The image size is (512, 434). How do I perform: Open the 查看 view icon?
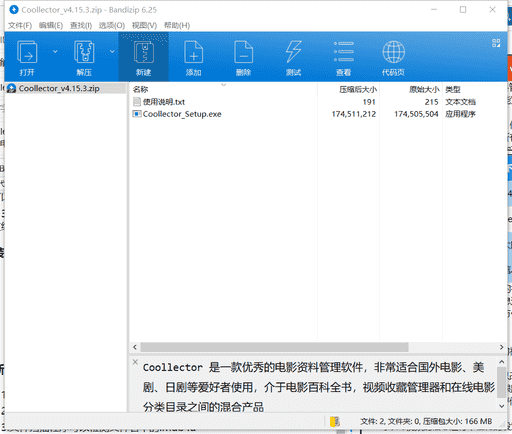343,57
